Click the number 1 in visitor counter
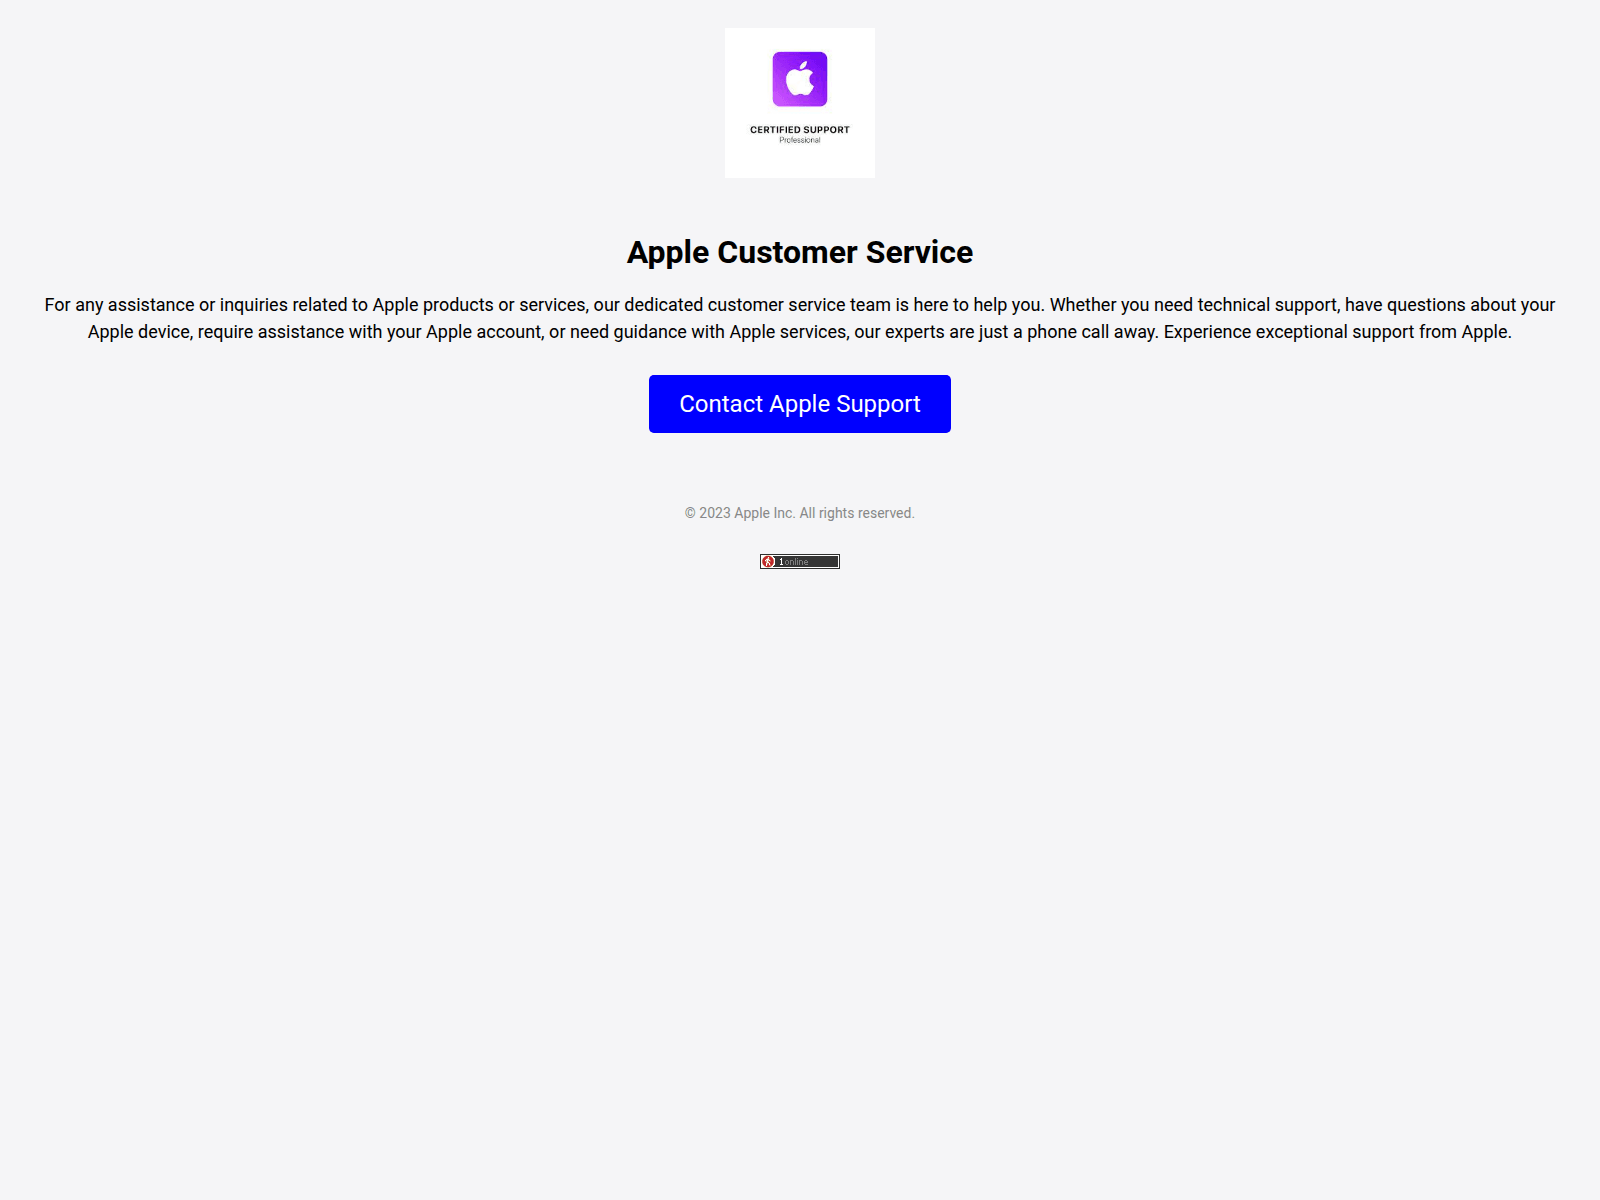 pyautogui.click(x=781, y=562)
